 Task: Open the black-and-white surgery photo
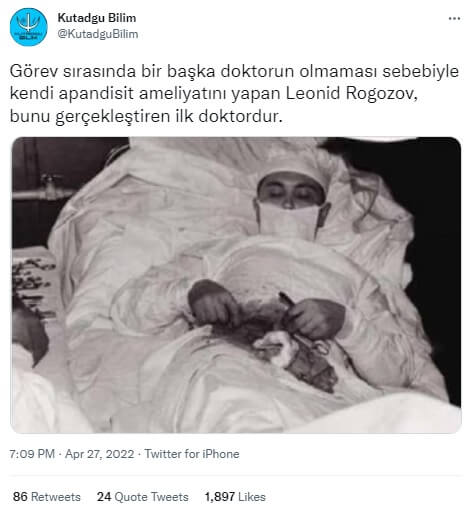coord(236,285)
